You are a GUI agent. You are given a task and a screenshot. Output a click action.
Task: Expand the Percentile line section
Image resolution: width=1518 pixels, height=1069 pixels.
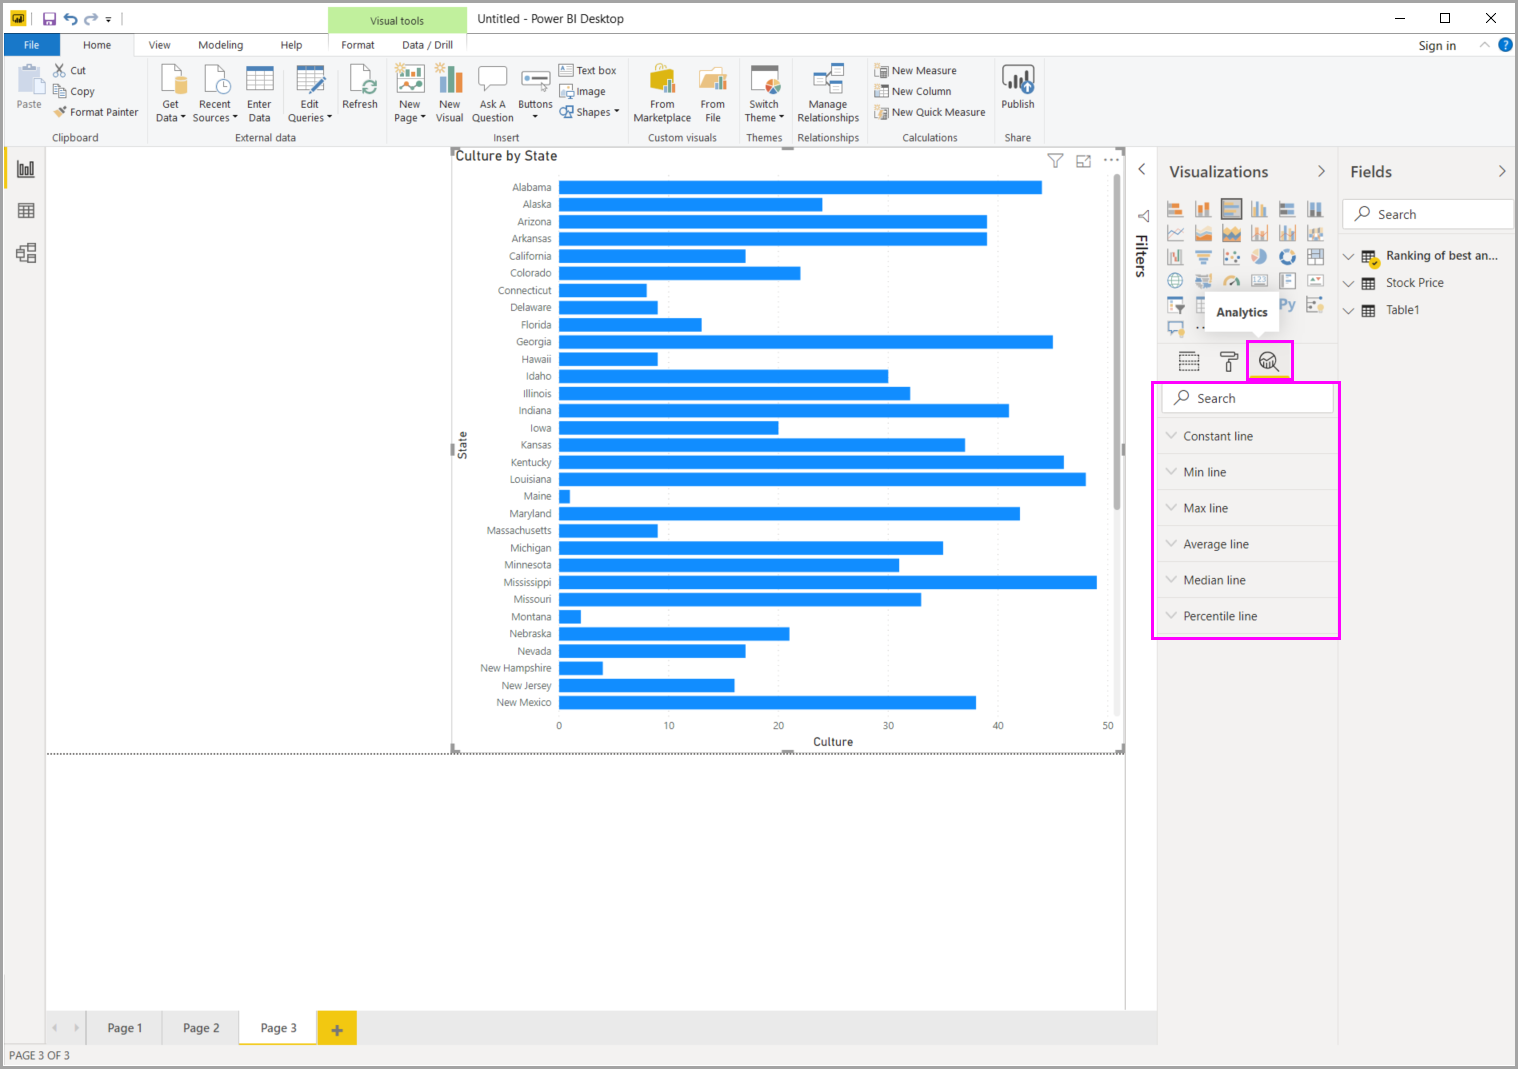(1247, 616)
